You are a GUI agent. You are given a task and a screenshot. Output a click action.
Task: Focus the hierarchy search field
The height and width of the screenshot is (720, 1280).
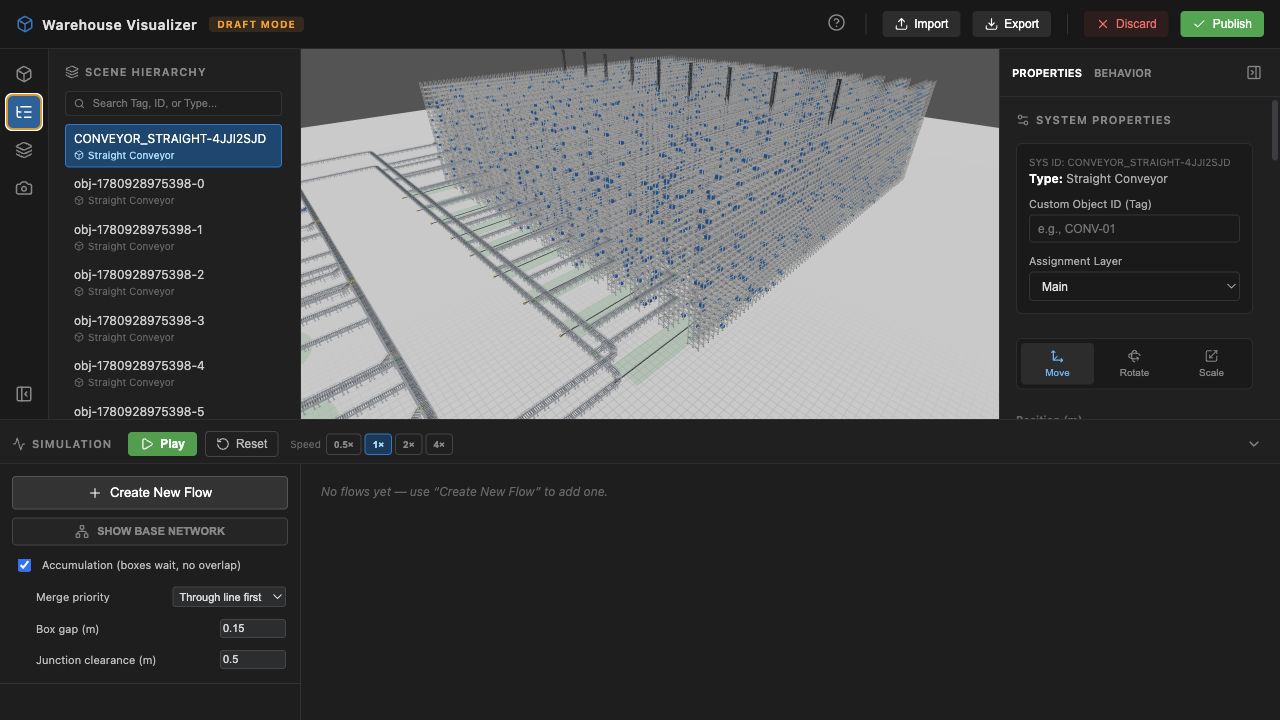173,103
